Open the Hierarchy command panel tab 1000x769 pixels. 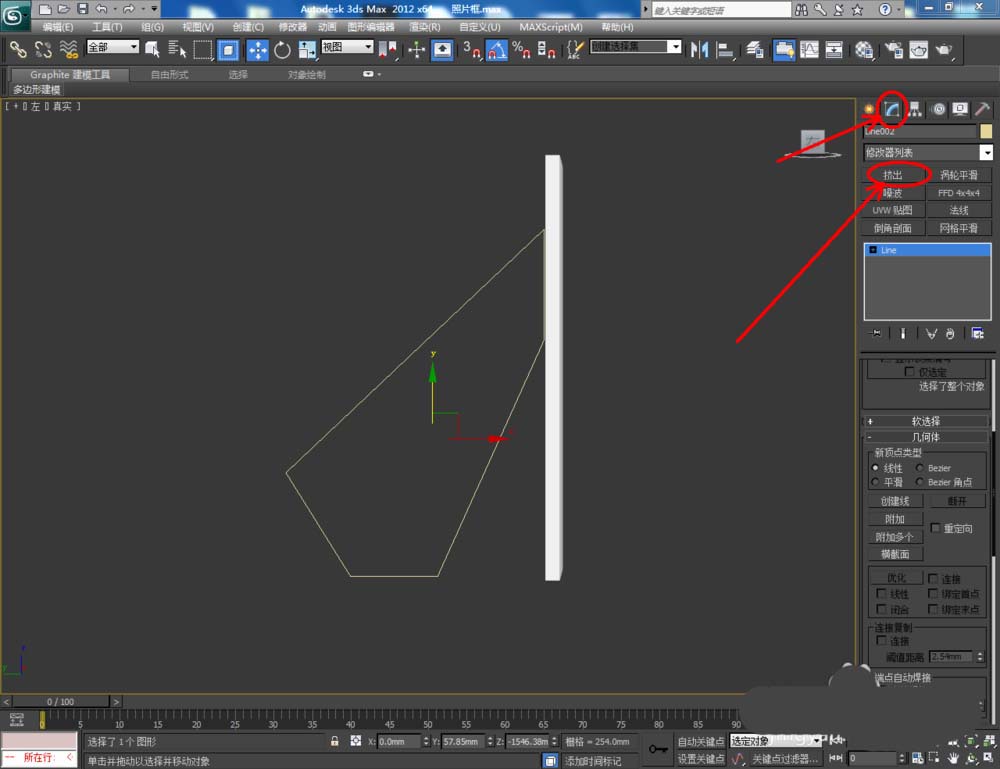[x=915, y=110]
